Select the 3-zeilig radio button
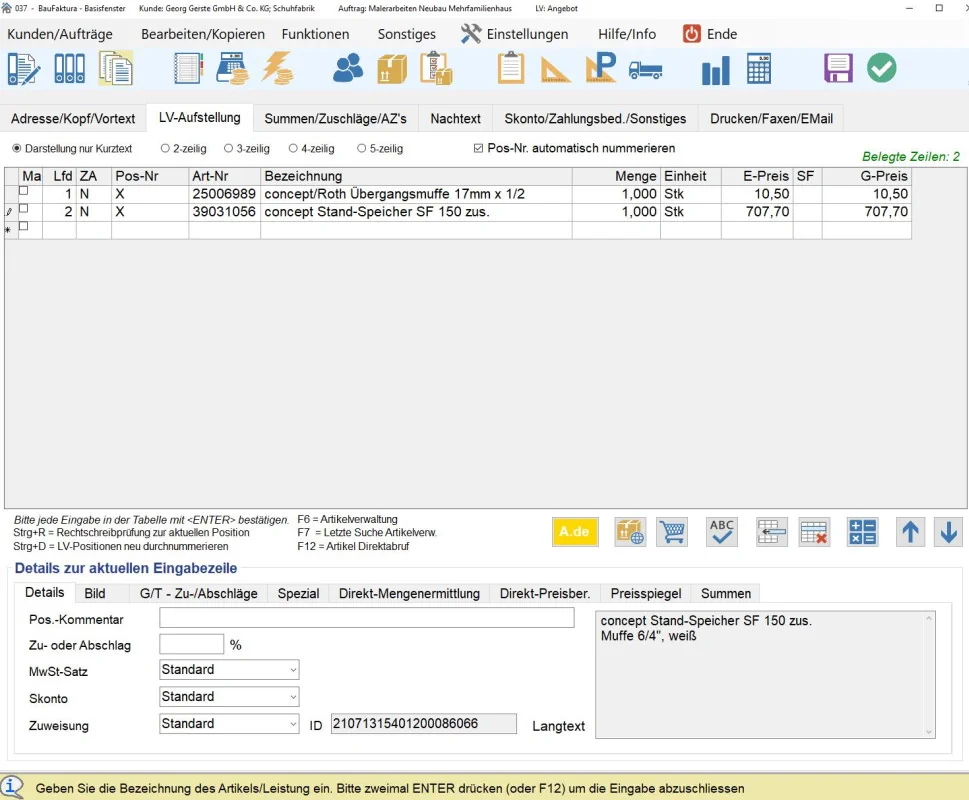This screenshot has height=800, width=969. tap(228, 149)
